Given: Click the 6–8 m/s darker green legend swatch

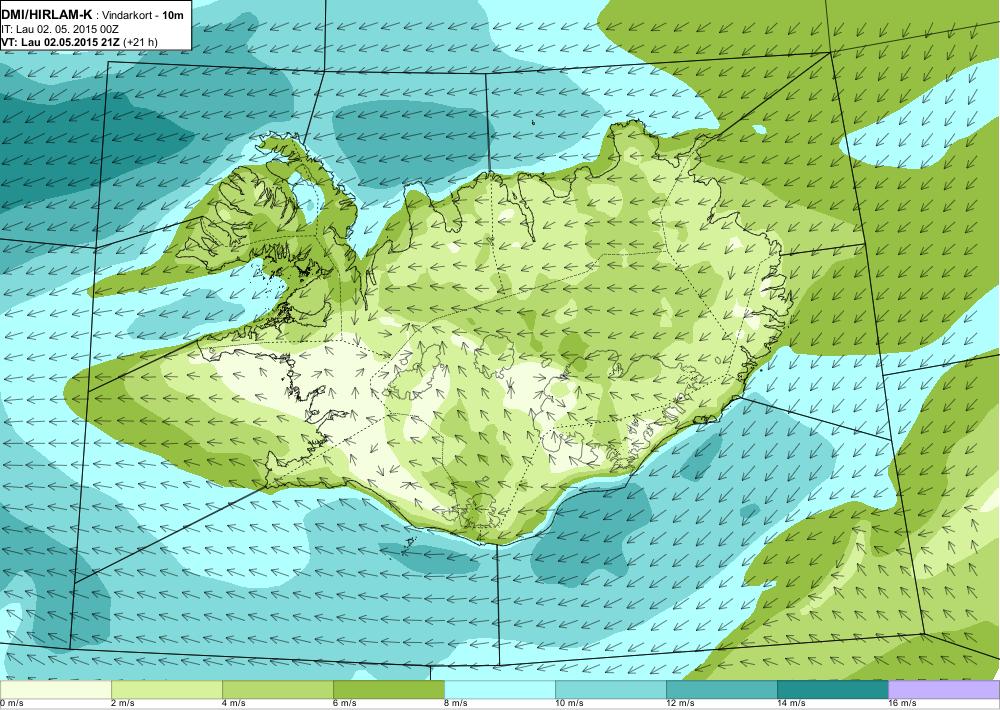Looking at the screenshot, I should [388, 689].
